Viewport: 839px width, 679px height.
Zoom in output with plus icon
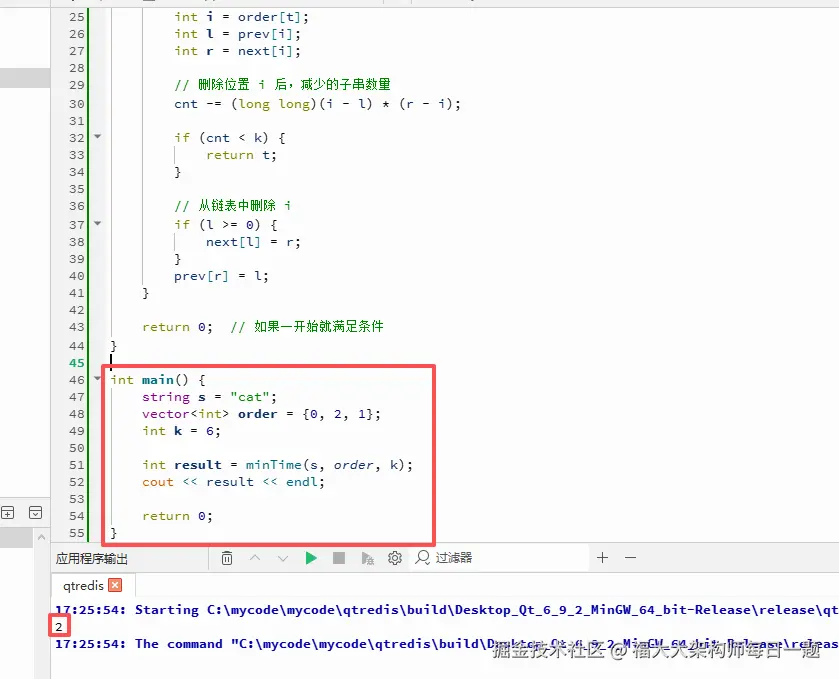[x=602, y=558]
